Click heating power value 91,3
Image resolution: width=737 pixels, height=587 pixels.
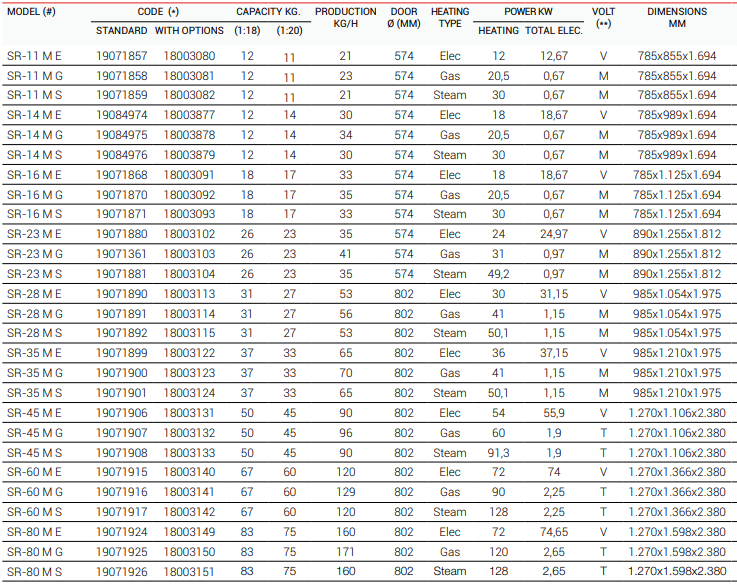tap(498, 452)
